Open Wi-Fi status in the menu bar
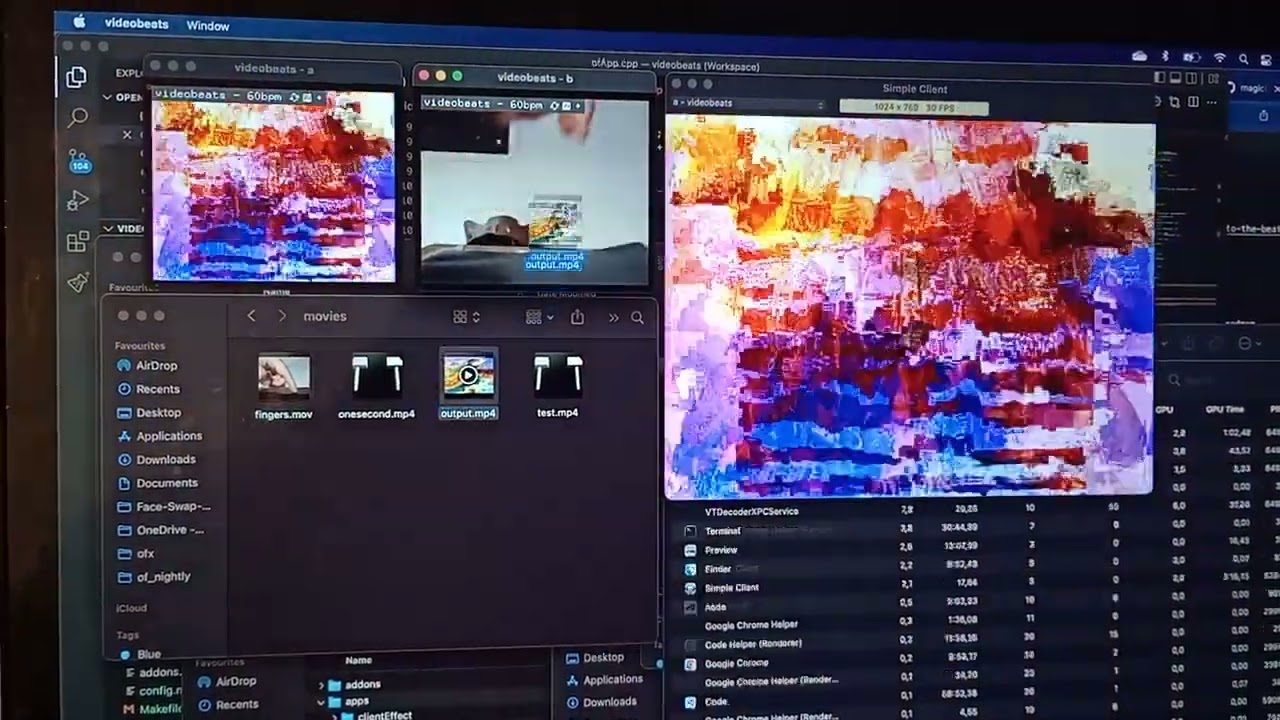Image resolution: width=1280 pixels, height=720 pixels. pyautogui.click(x=1219, y=58)
